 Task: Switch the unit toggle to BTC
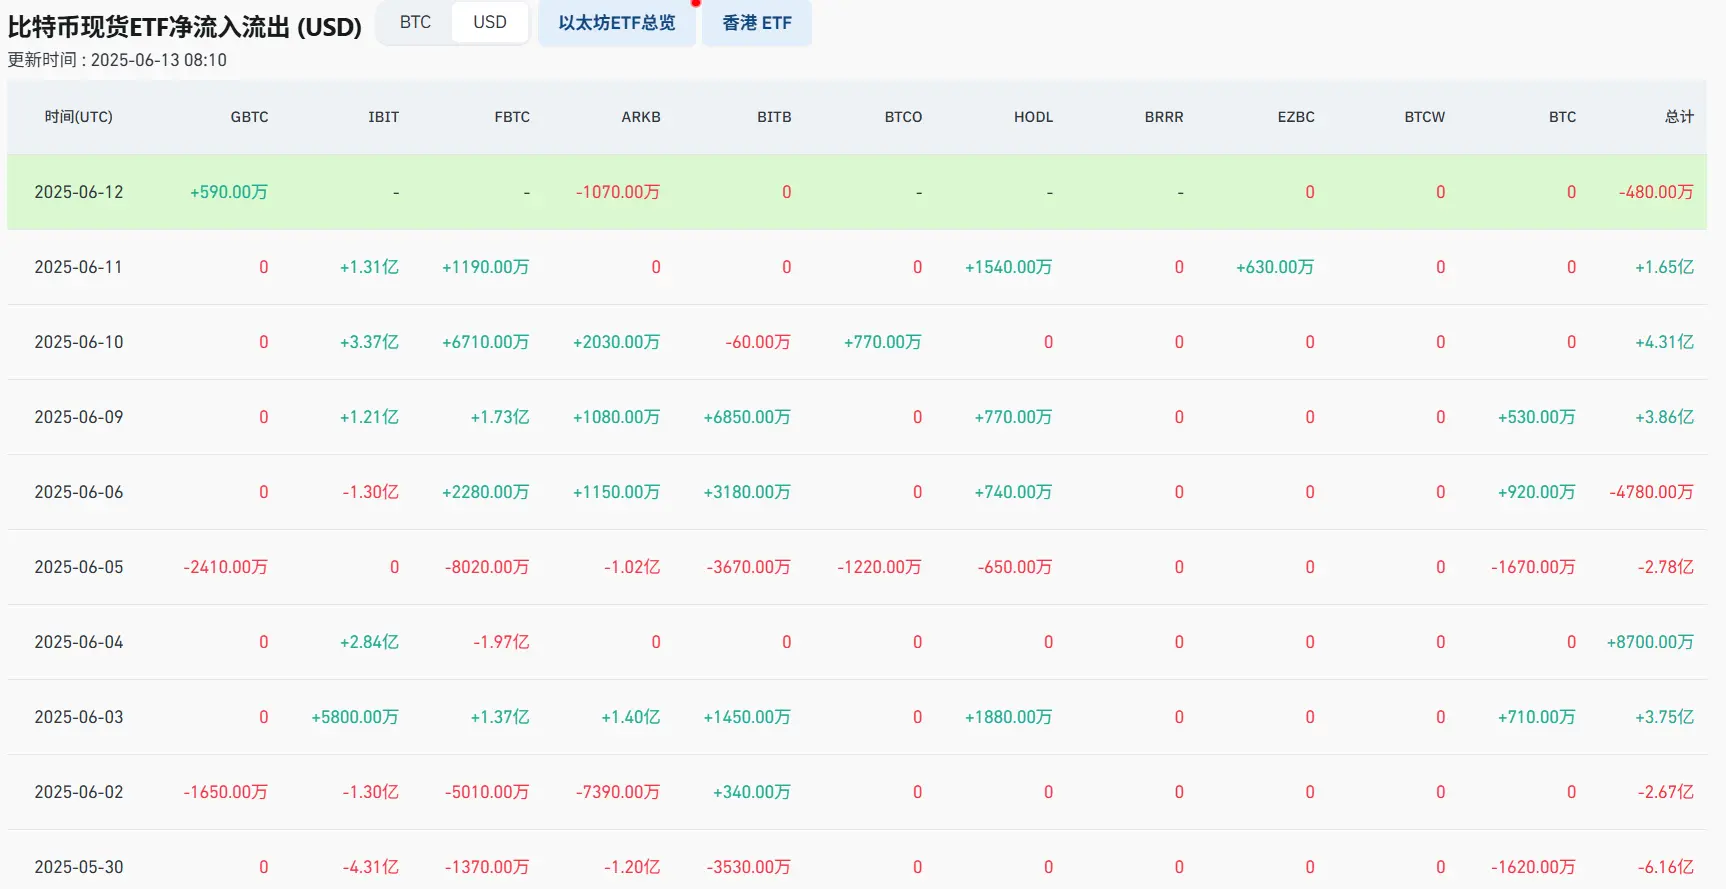(x=415, y=22)
